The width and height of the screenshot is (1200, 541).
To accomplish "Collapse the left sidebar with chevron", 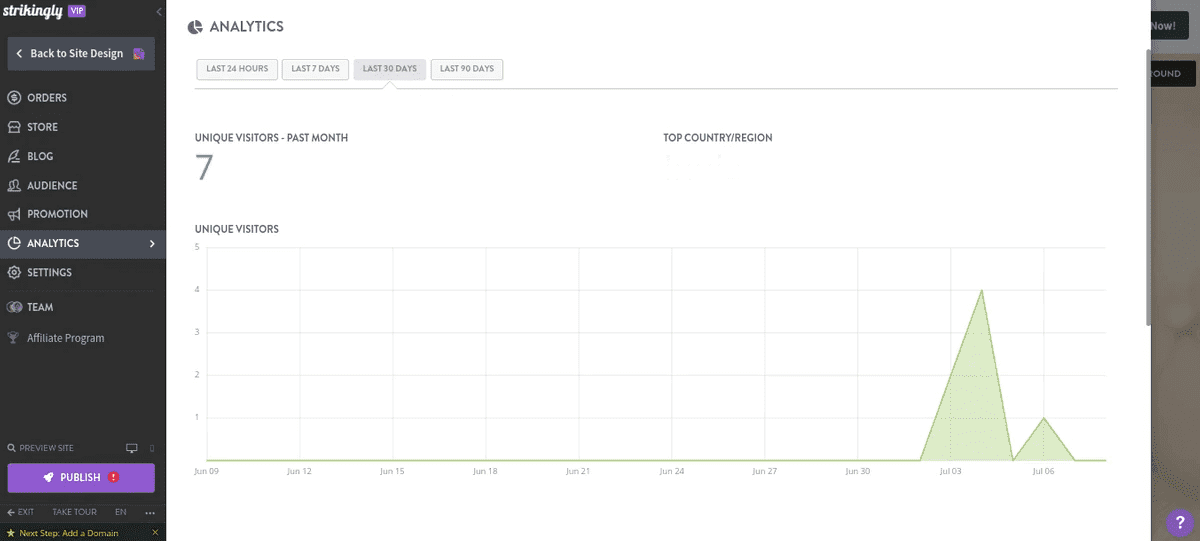I will pos(159,11).
